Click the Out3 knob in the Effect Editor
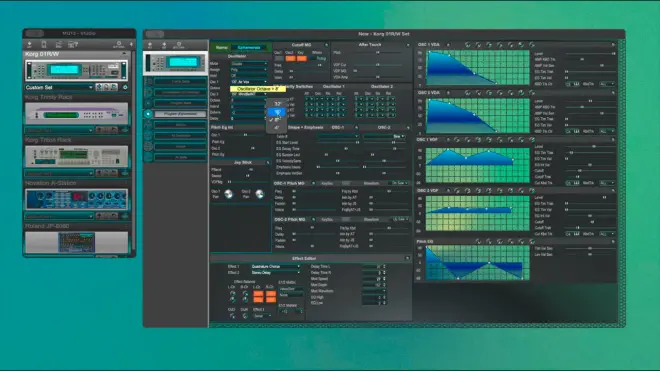The width and height of the screenshot is (660, 371). coord(232,316)
